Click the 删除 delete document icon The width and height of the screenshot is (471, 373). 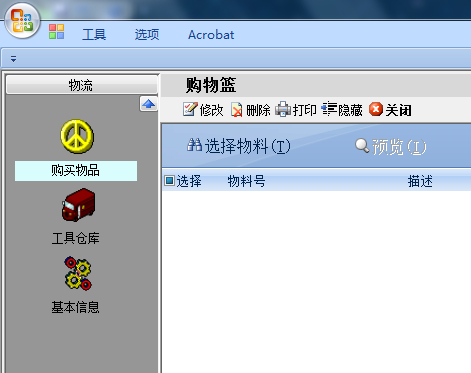(237, 110)
